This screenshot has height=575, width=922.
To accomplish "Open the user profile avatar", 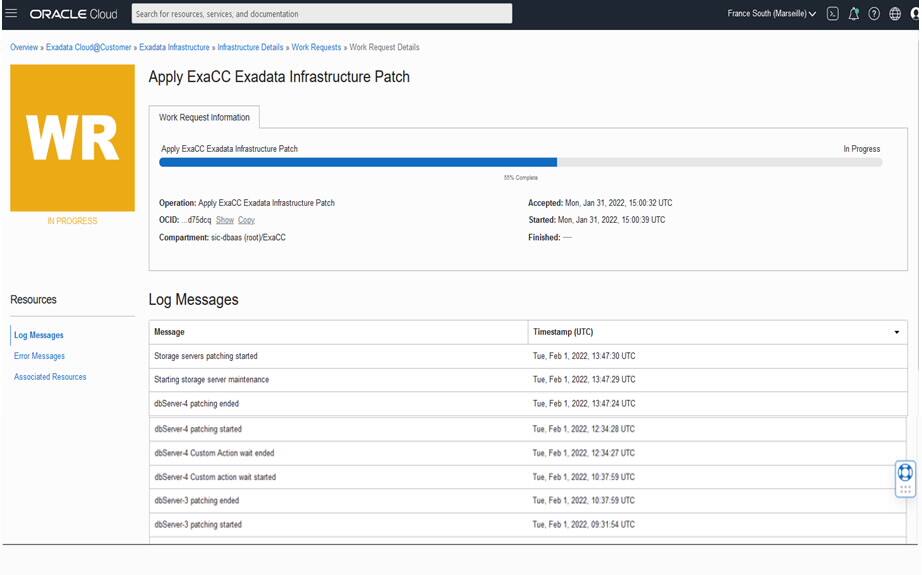I will 916,14.
